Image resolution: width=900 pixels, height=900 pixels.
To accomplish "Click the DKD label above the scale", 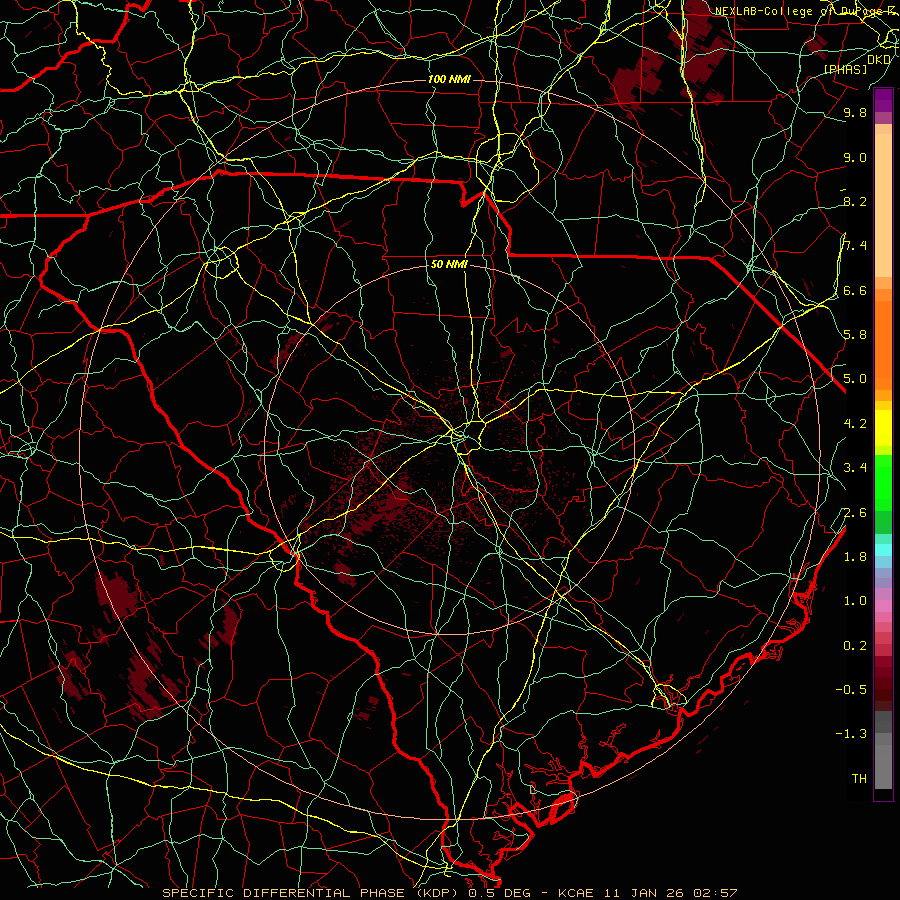I will pyautogui.click(x=879, y=60).
